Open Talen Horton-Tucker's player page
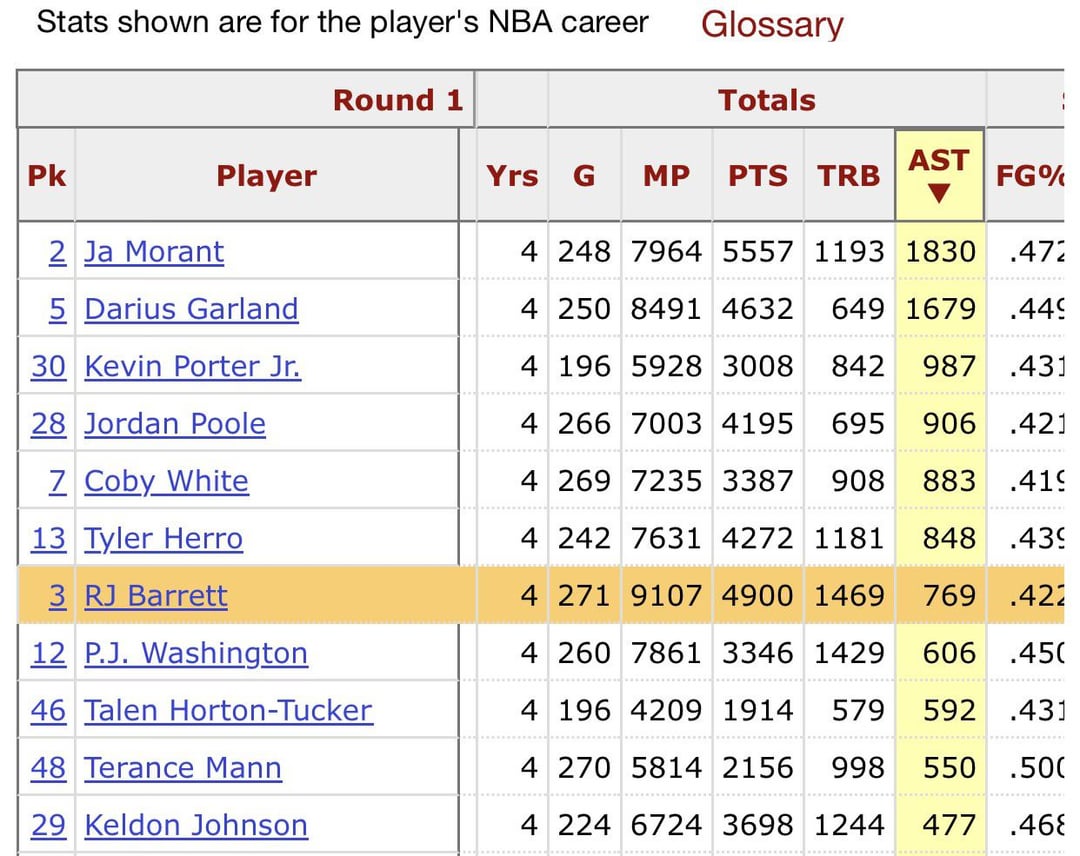This screenshot has width=1080, height=856. [x=228, y=710]
